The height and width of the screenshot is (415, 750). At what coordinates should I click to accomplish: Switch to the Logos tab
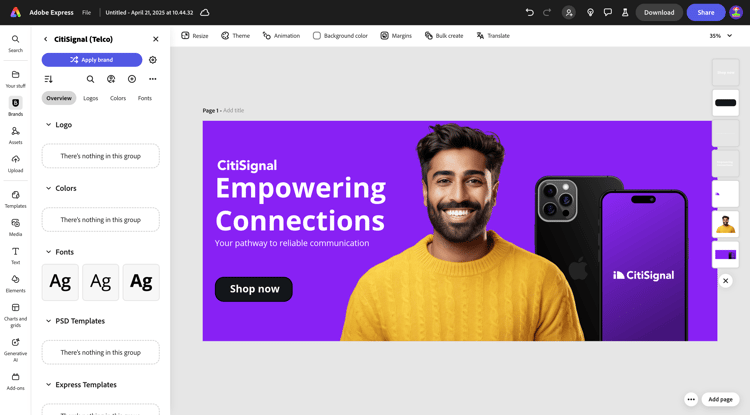point(90,98)
